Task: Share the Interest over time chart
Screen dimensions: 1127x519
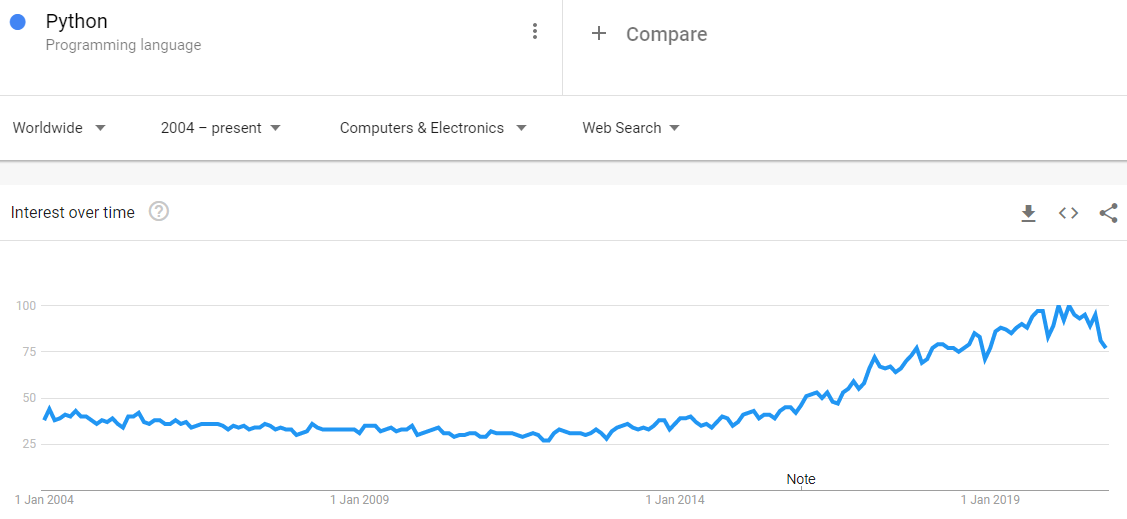Action: coord(1108,213)
